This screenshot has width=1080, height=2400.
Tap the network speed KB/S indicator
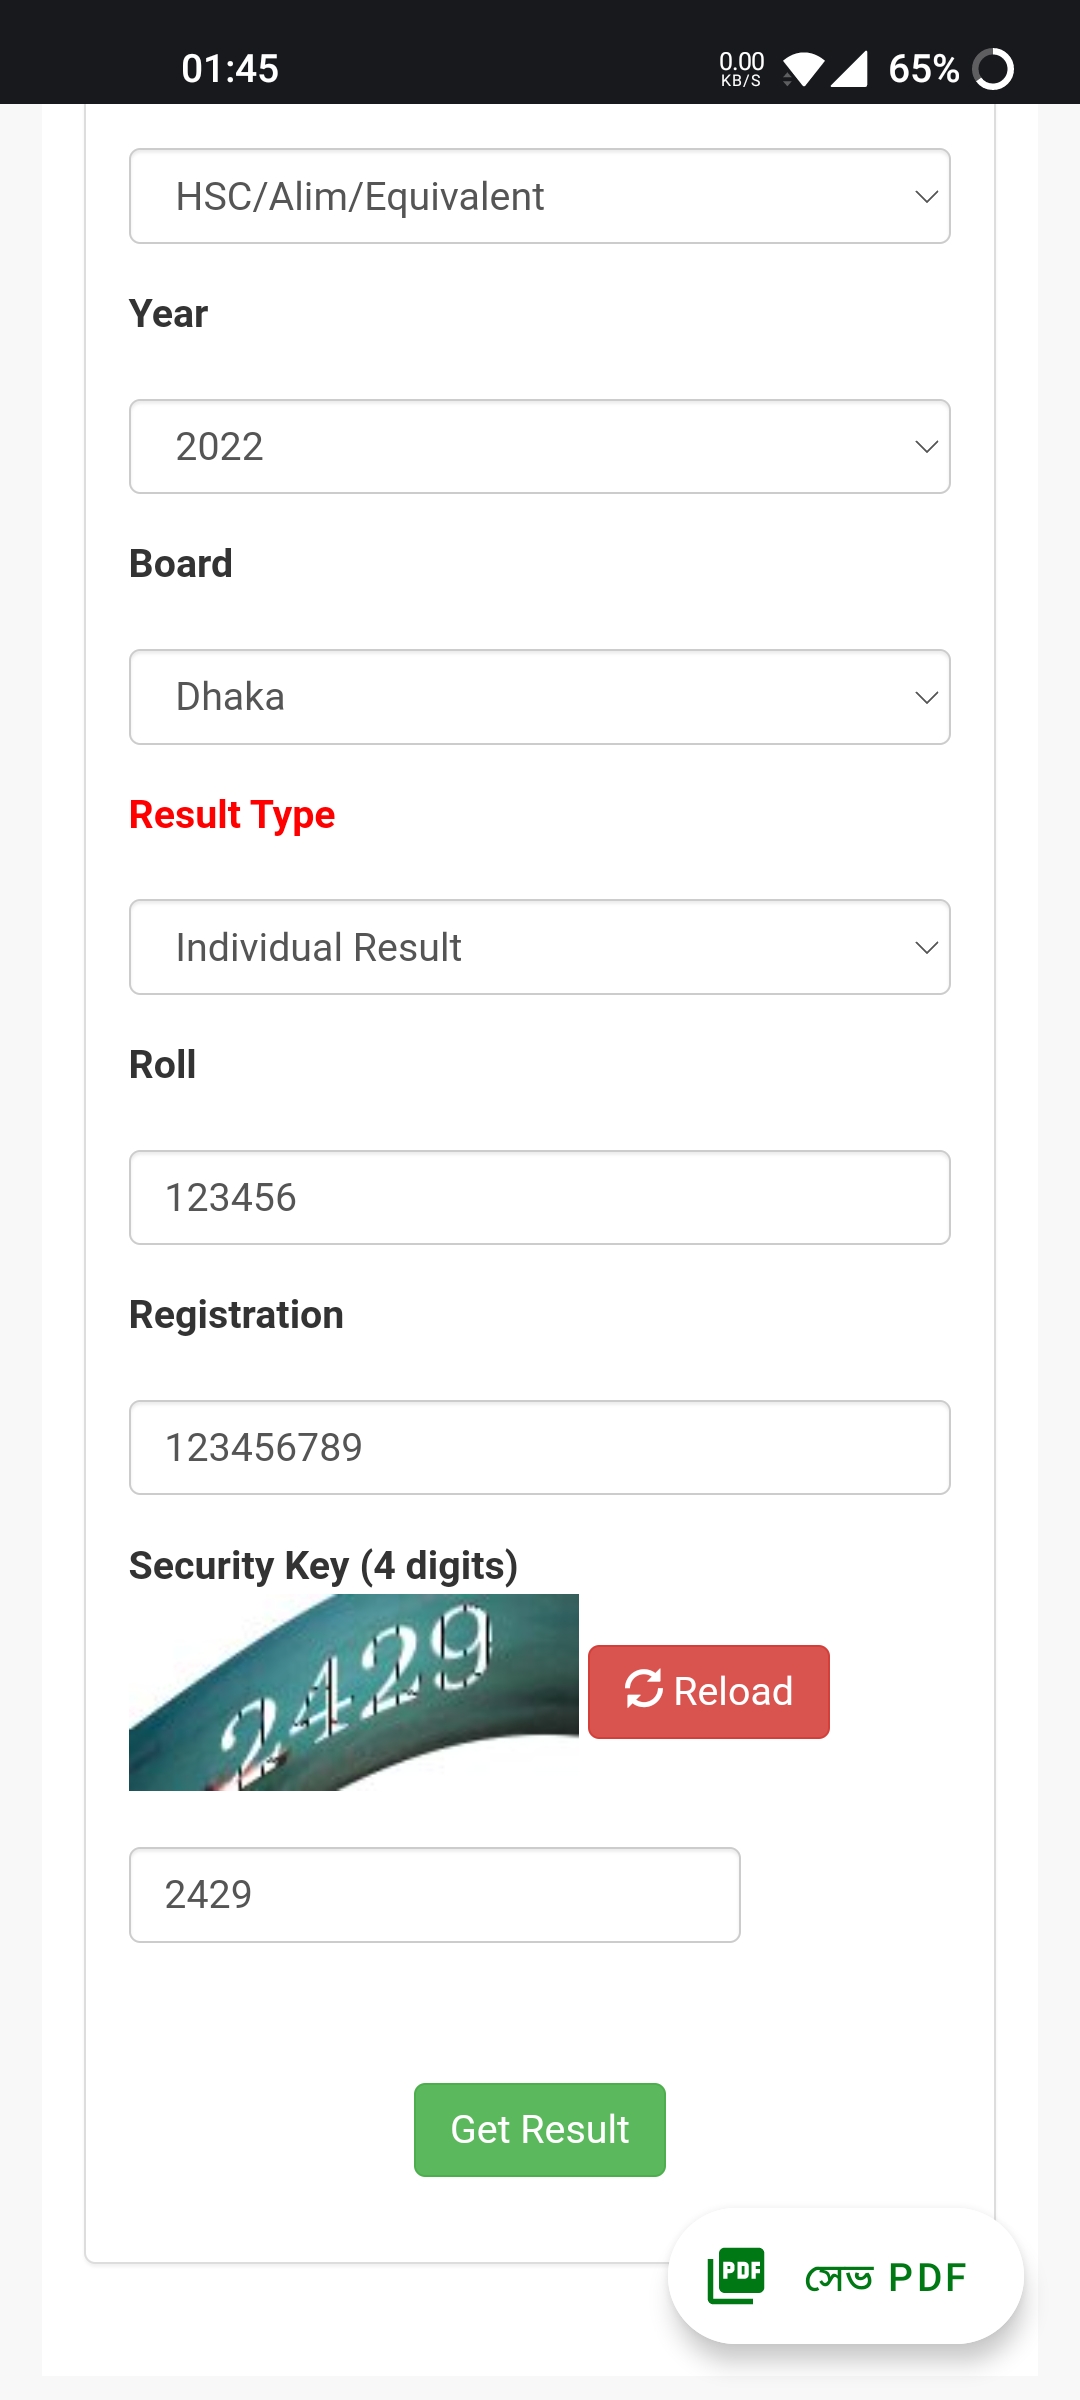(741, 69)
